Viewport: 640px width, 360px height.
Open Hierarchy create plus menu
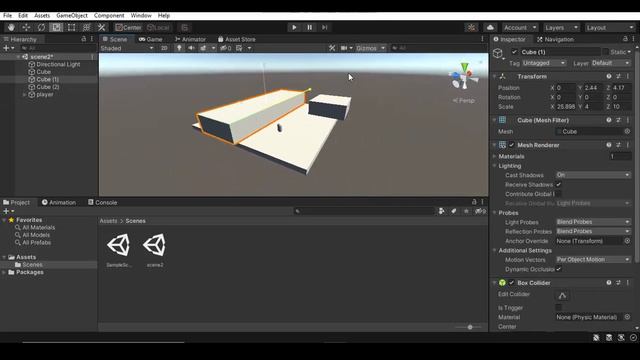(8, 48)
